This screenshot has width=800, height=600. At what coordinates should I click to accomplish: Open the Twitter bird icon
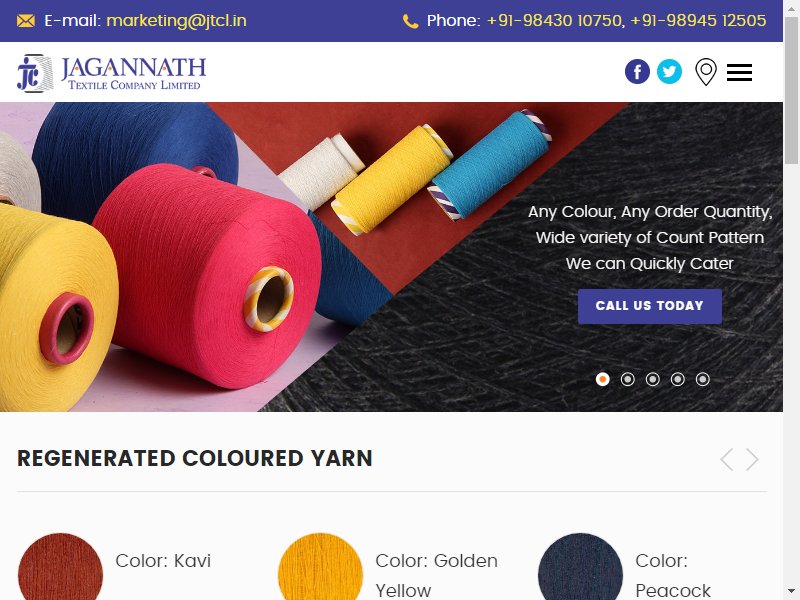(x=669, y=71)
